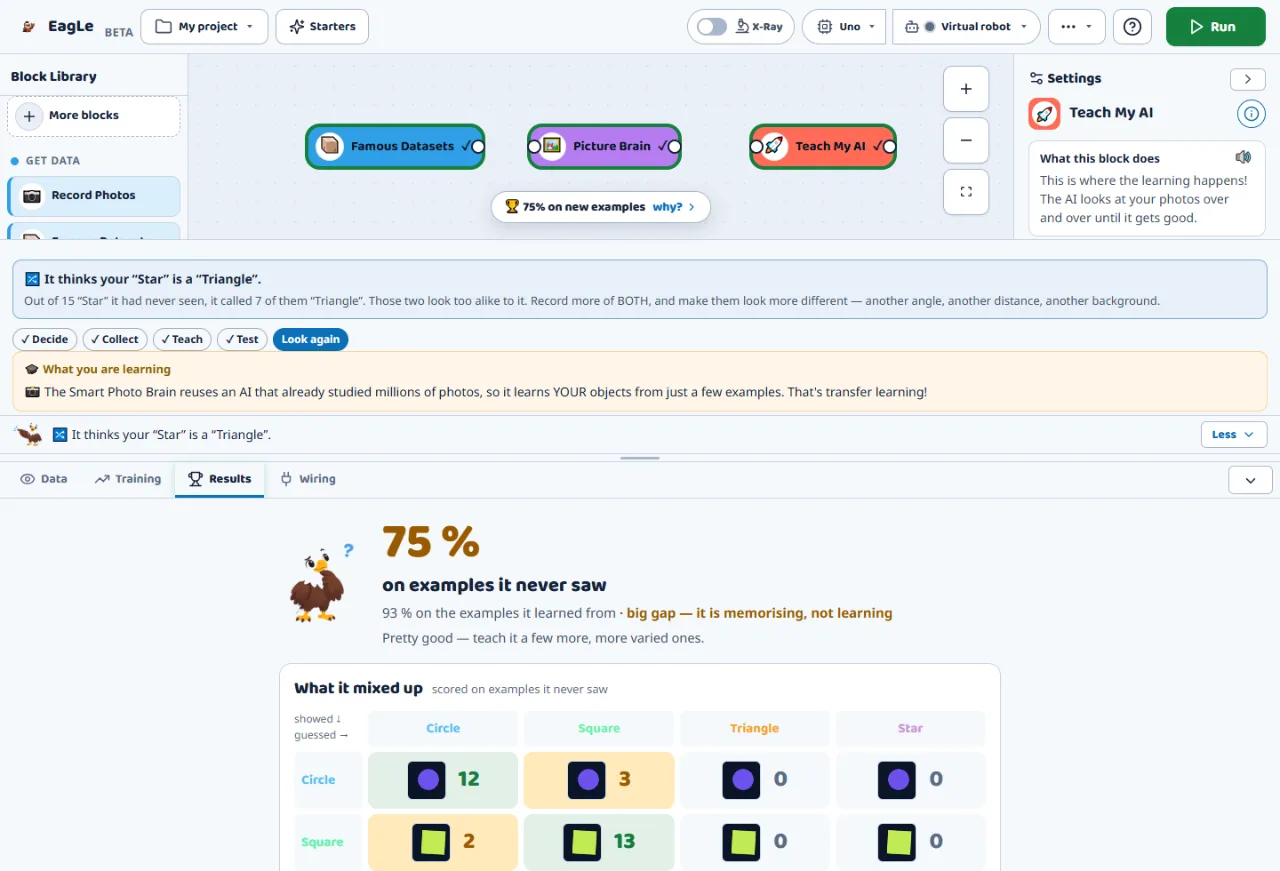This screenshot has height=871, width=1280.
Task: Open the three-dots more options menu
Action: tap(1076, 27)
